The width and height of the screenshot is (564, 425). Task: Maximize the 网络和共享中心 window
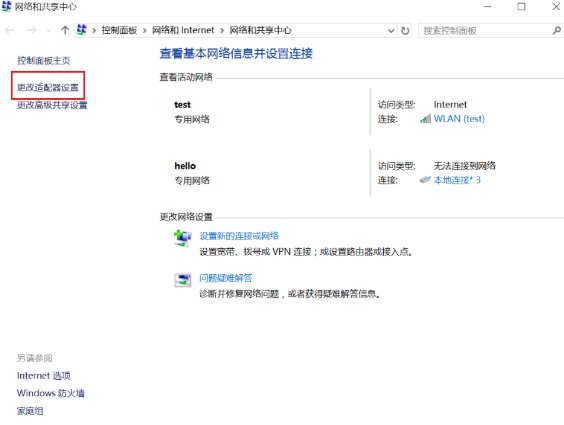click(x=521, y=6)
